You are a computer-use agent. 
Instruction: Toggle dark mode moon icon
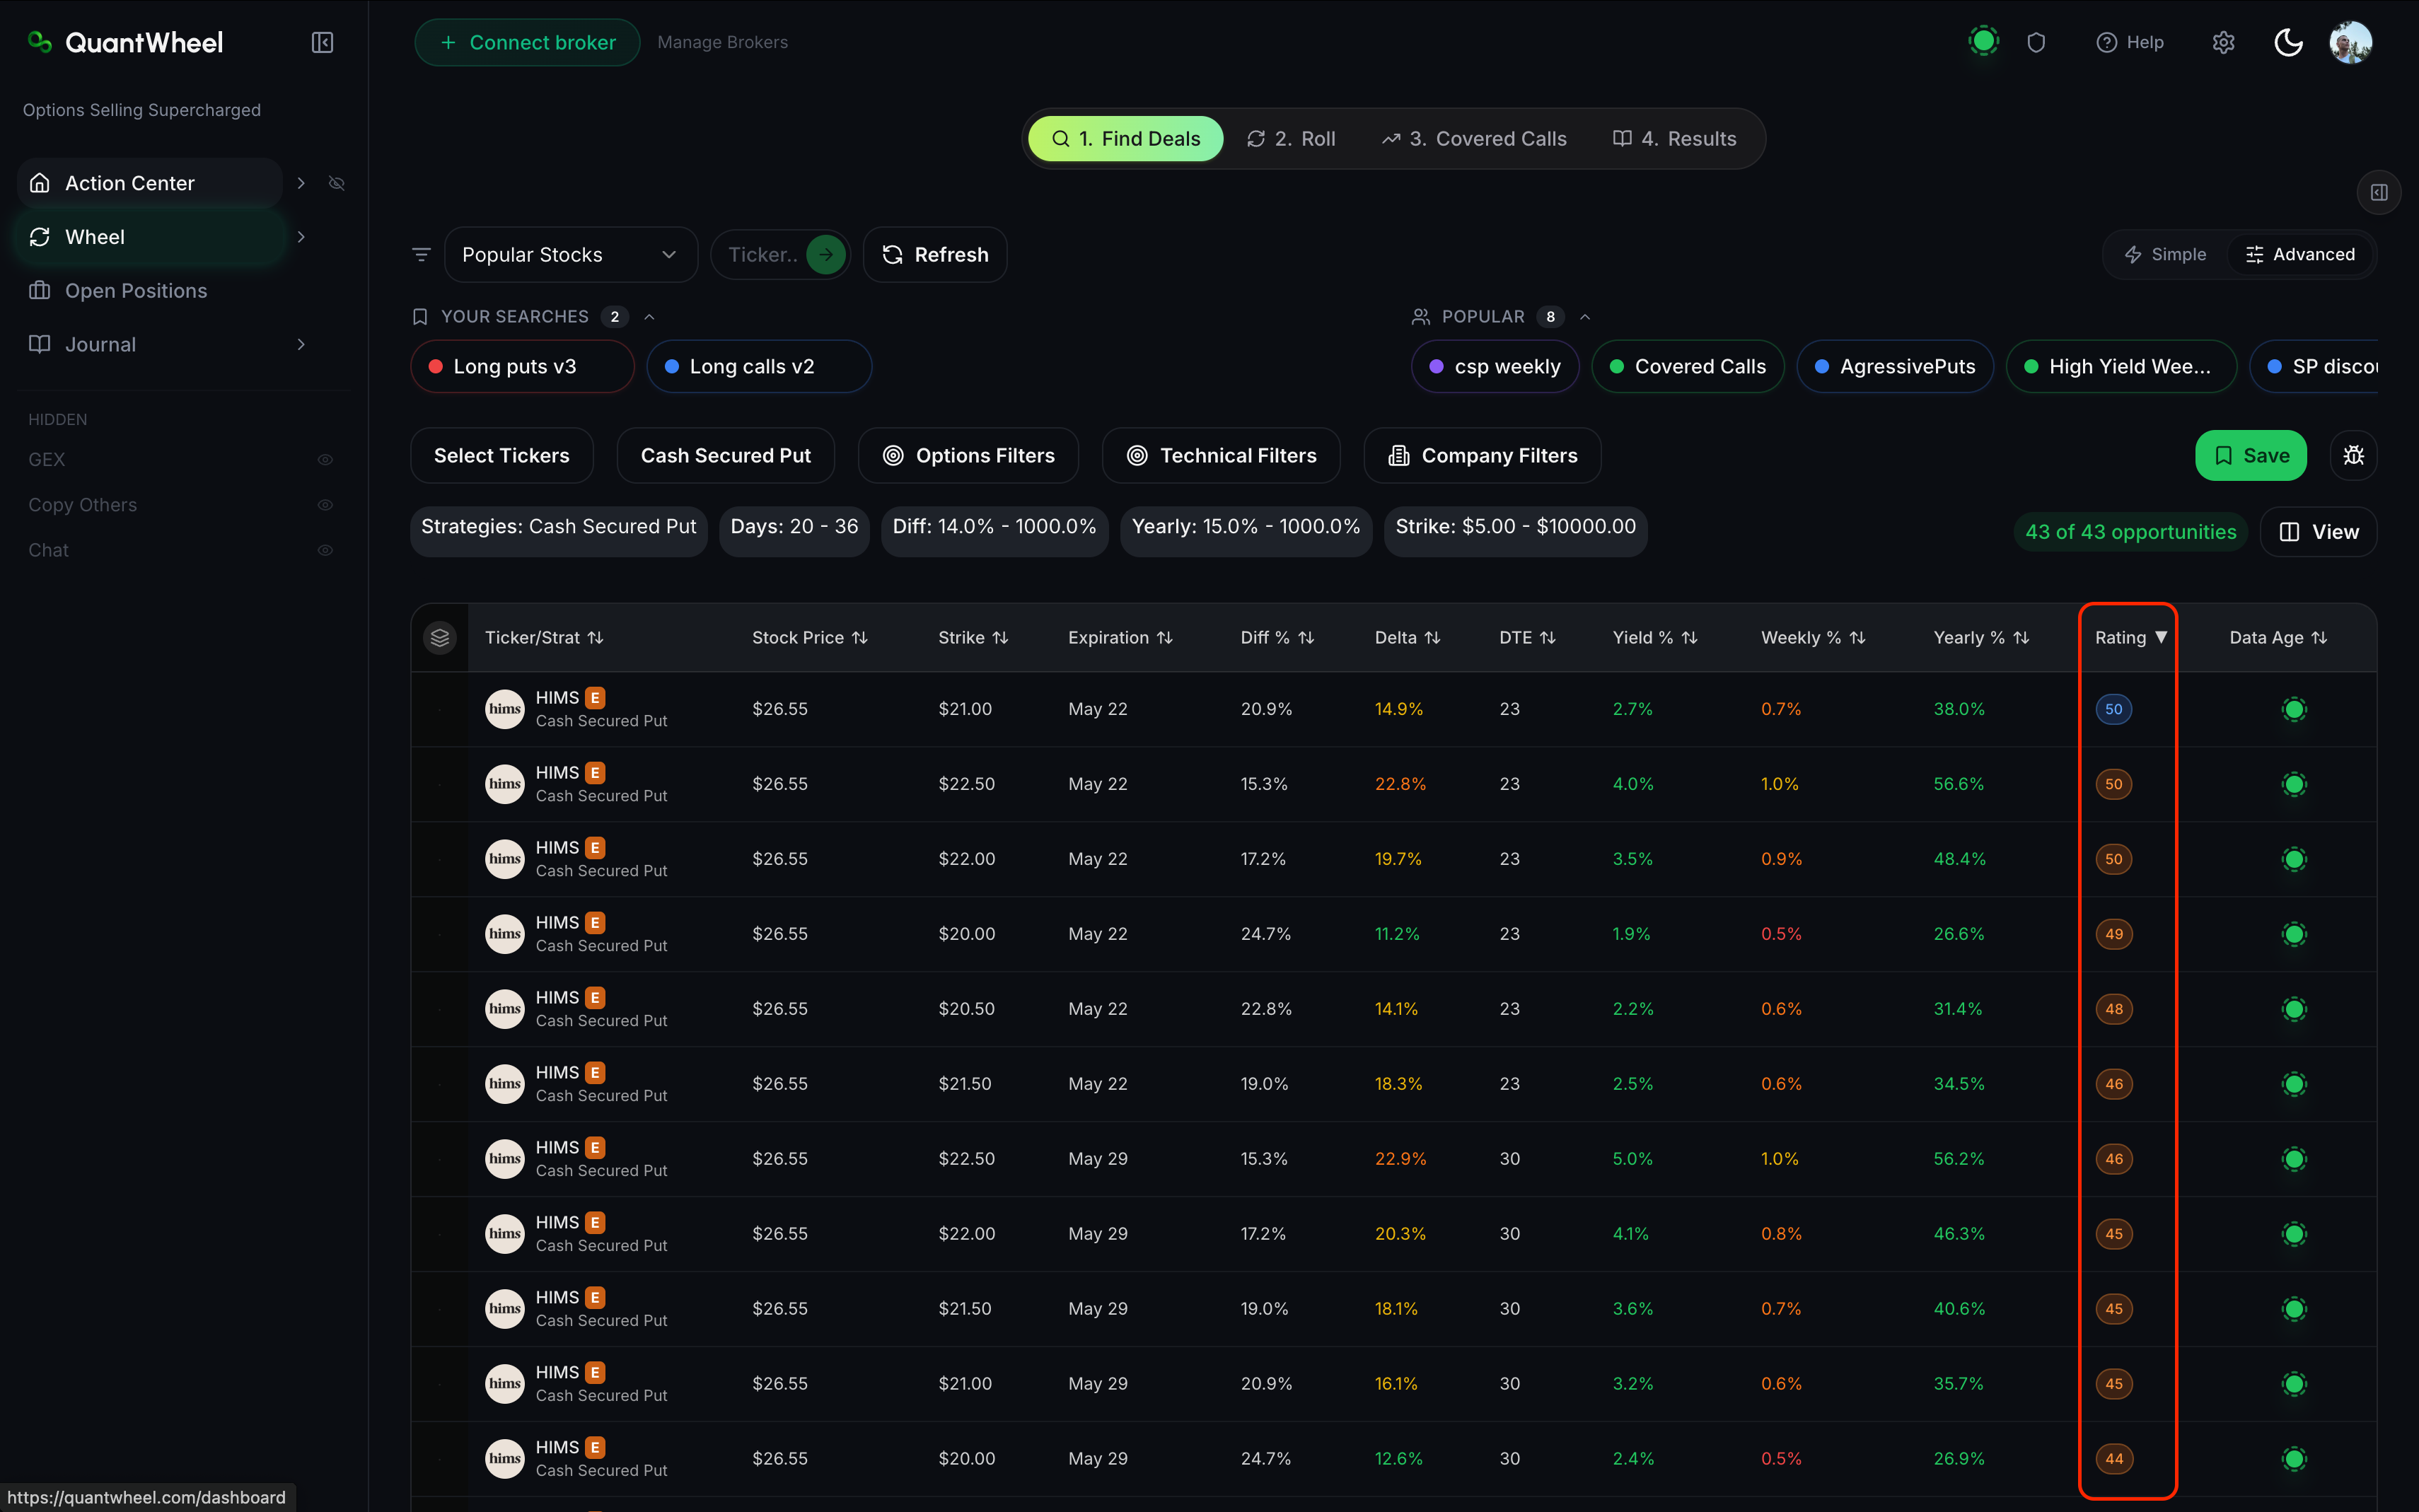tap(2289, 42)
